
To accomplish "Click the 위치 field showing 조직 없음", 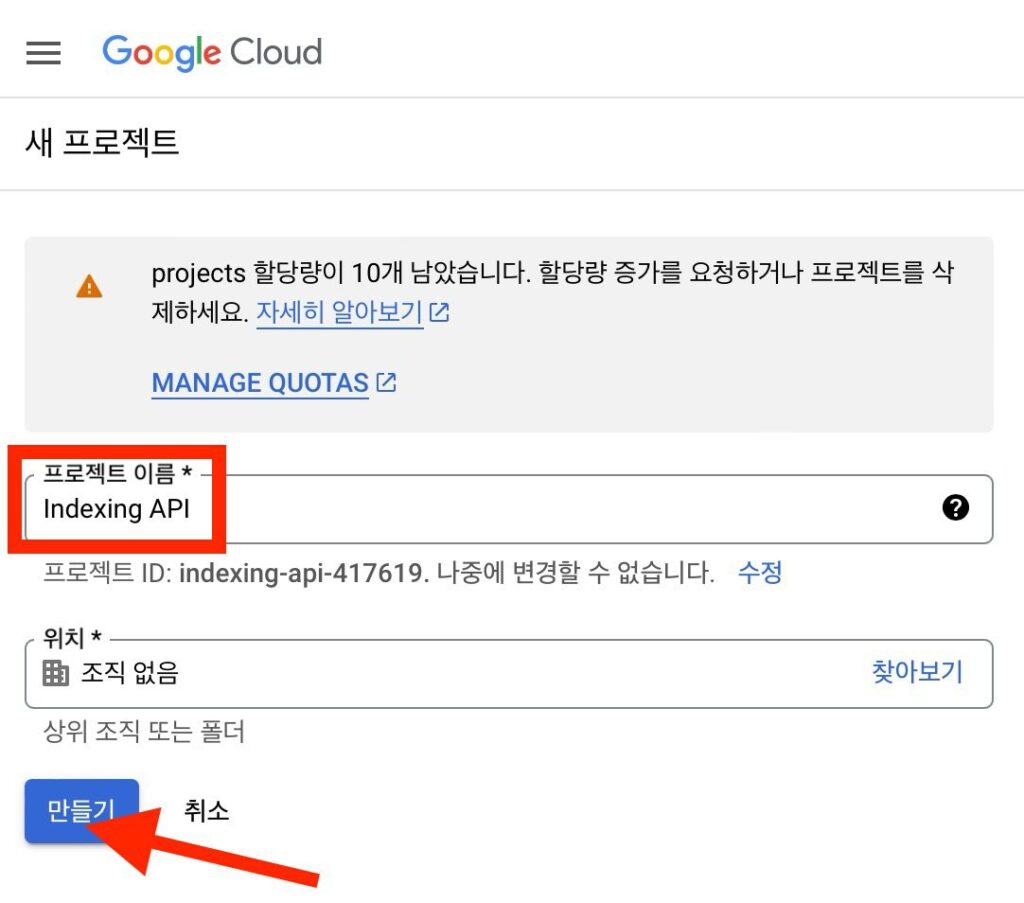I will (450, 673).
